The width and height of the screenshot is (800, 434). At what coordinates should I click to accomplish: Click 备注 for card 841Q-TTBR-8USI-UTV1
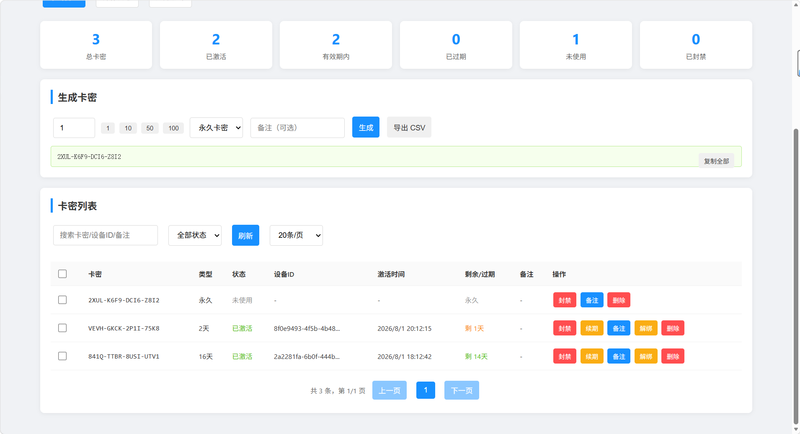tap(619, 356)
